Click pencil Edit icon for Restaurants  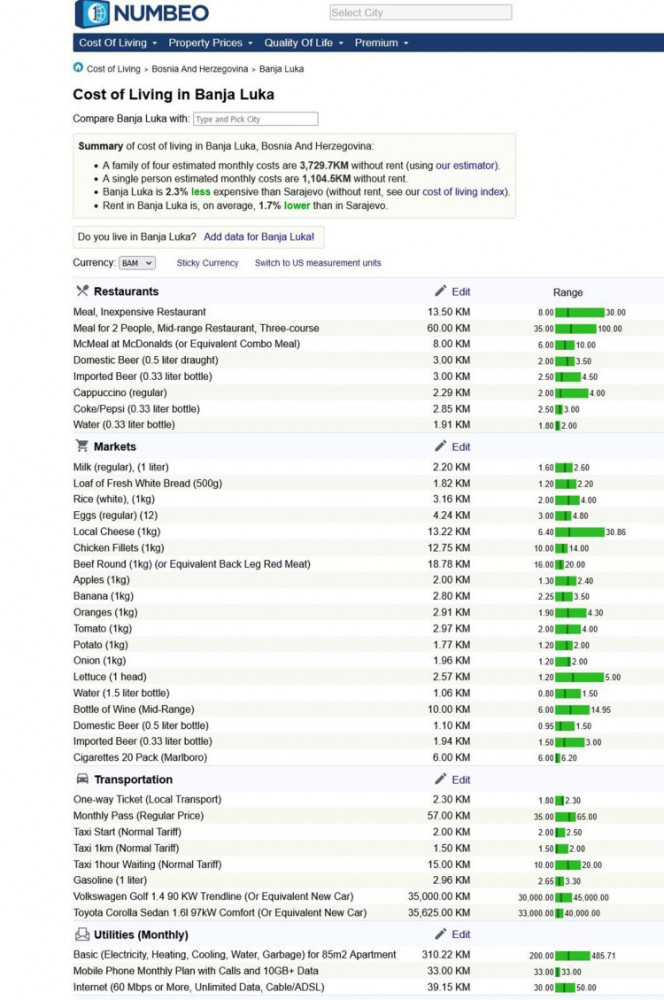tap(441, 291)
